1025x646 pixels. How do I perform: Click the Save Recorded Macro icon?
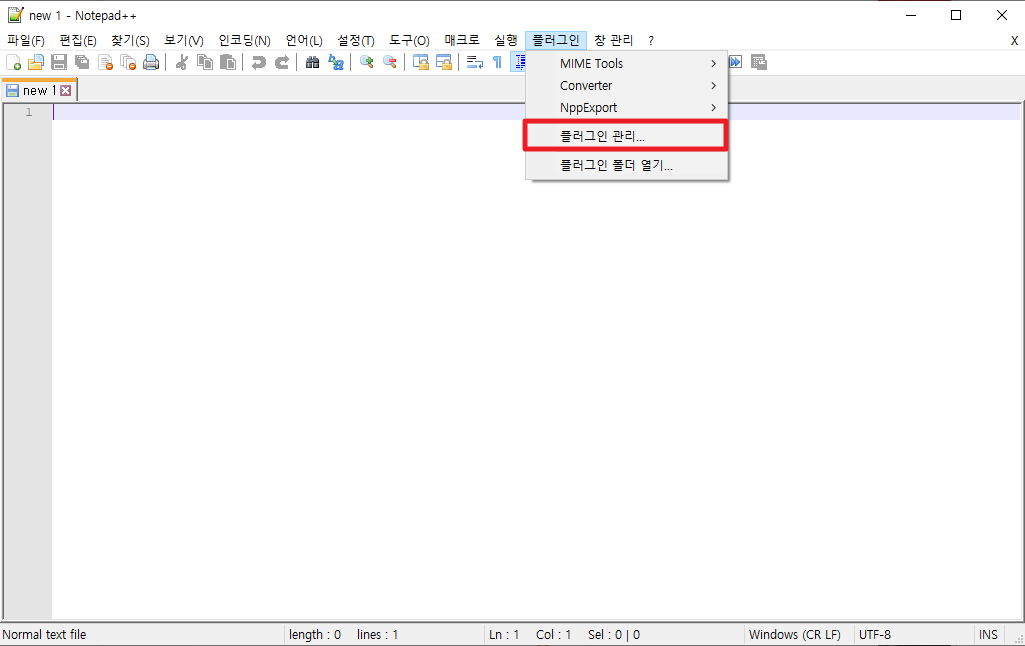[759, 62]
